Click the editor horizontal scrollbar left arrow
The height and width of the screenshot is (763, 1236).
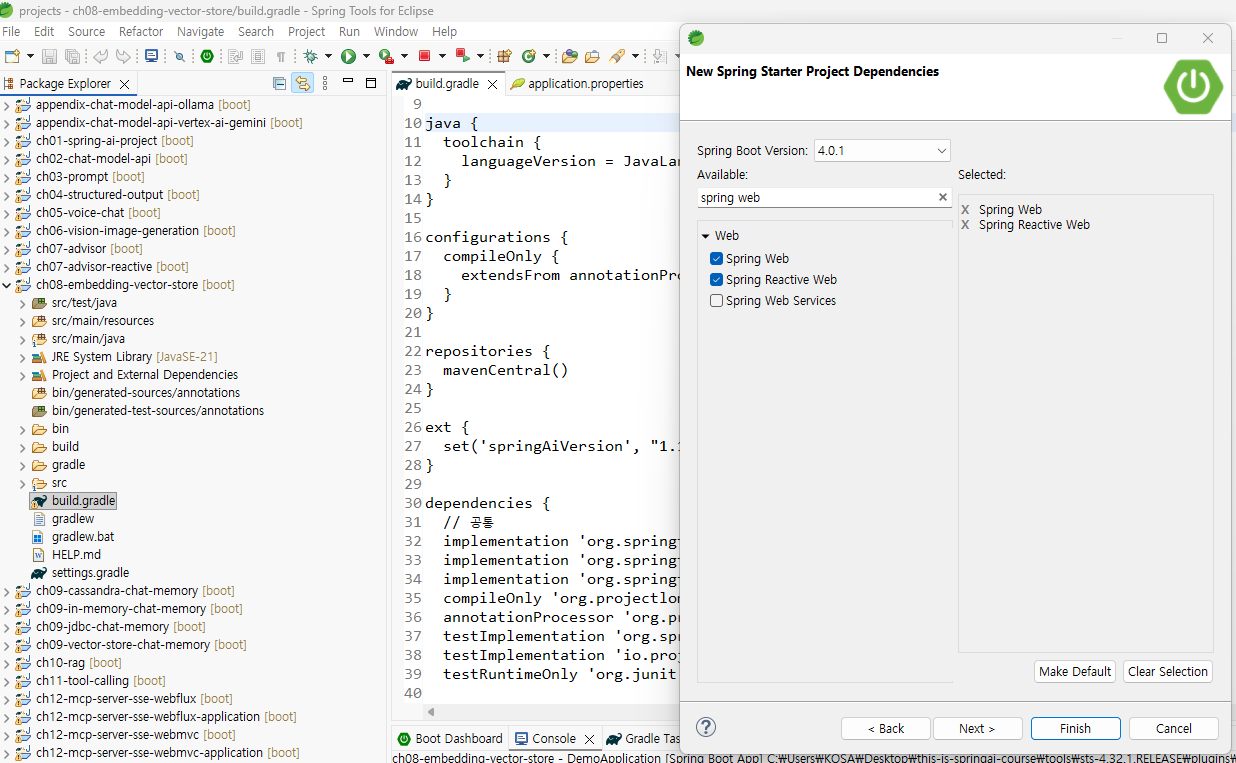coord(431,712)
